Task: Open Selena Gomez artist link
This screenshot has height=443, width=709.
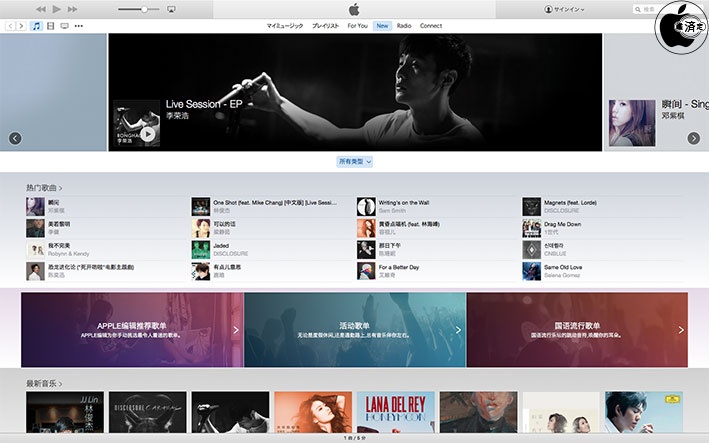Action: [562, 275]
